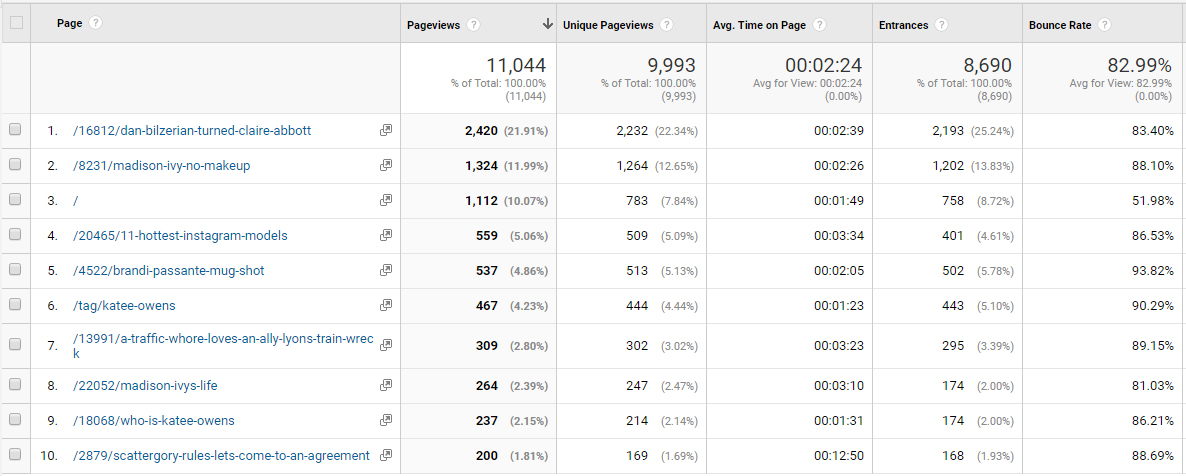The height and width of the screenshot is (476, 1186).
Task: Click the help icon next to Pageviews header
Action: [x=473, y=25]
